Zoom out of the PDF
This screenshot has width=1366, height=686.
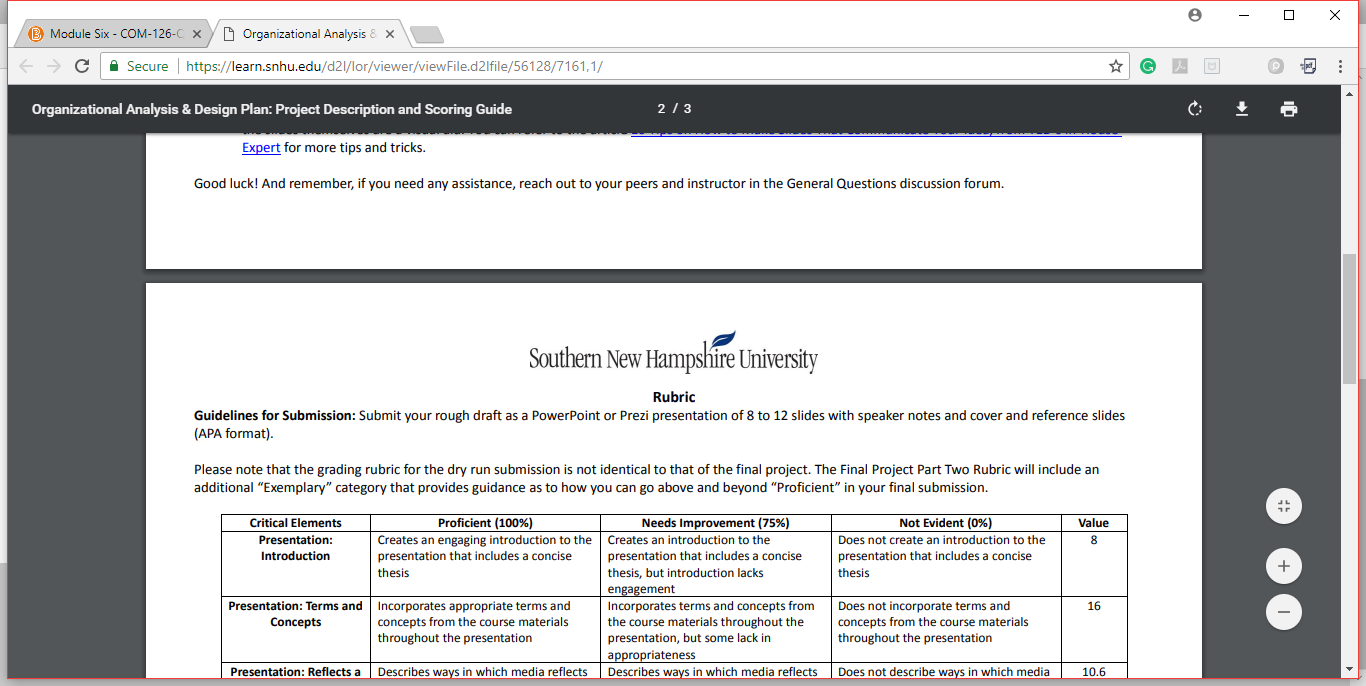click(x=1284, y=612)
